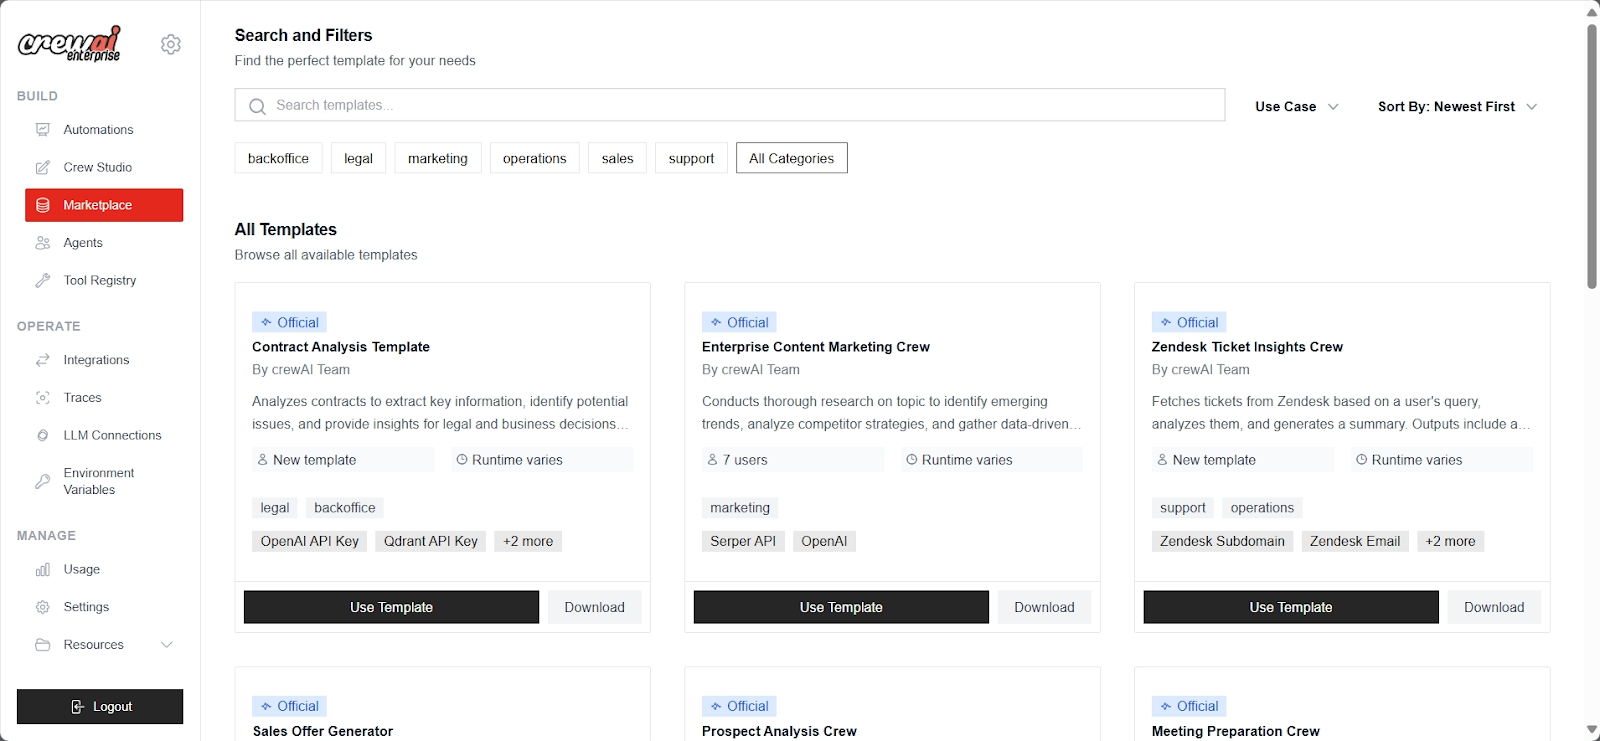Click the Resources folder icon
1600x741 pixels.
43,645
